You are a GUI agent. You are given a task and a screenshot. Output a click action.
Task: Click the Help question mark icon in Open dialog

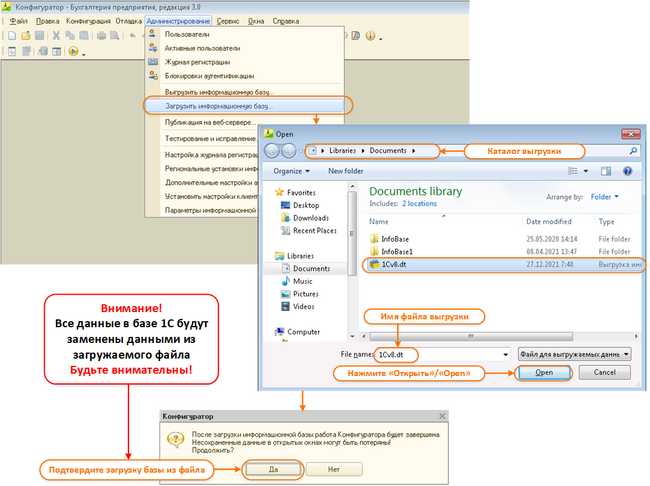(x=627, y=171)
